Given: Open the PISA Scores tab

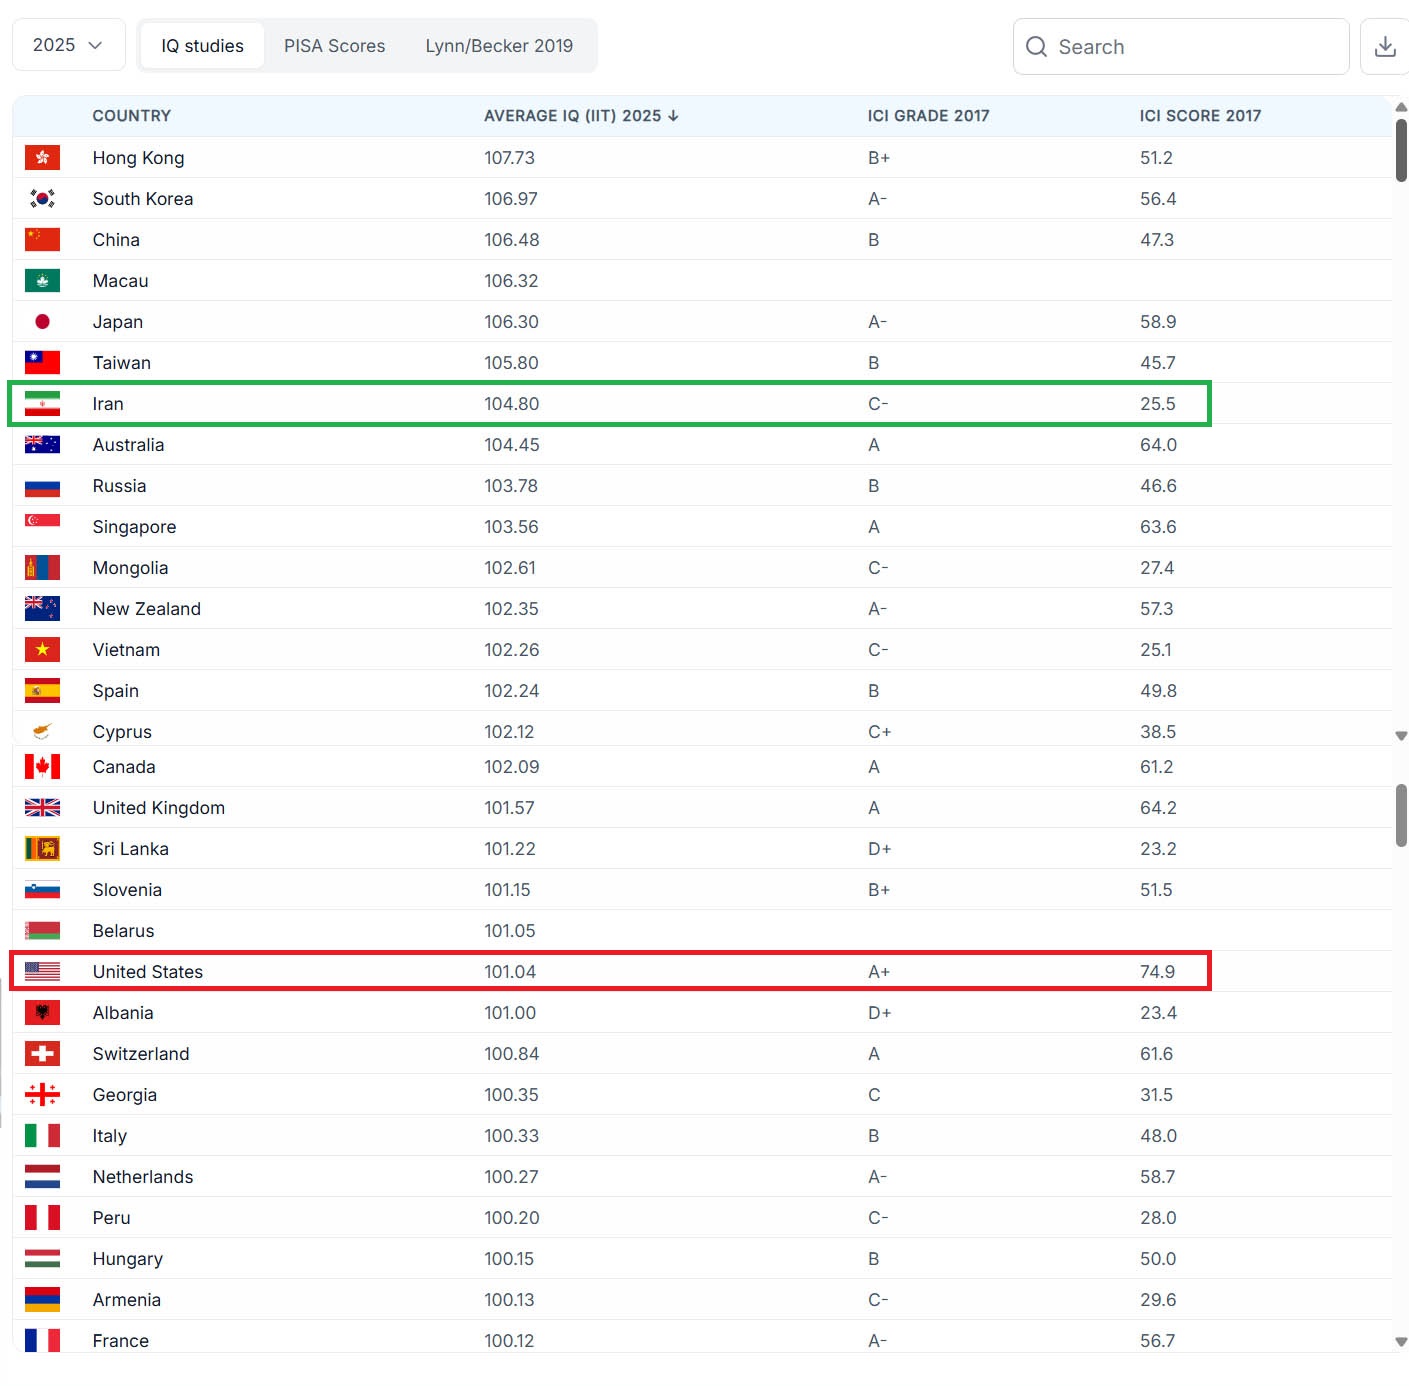Looking at the screenshot, I should pyautogui.click(x=334, y=46).
